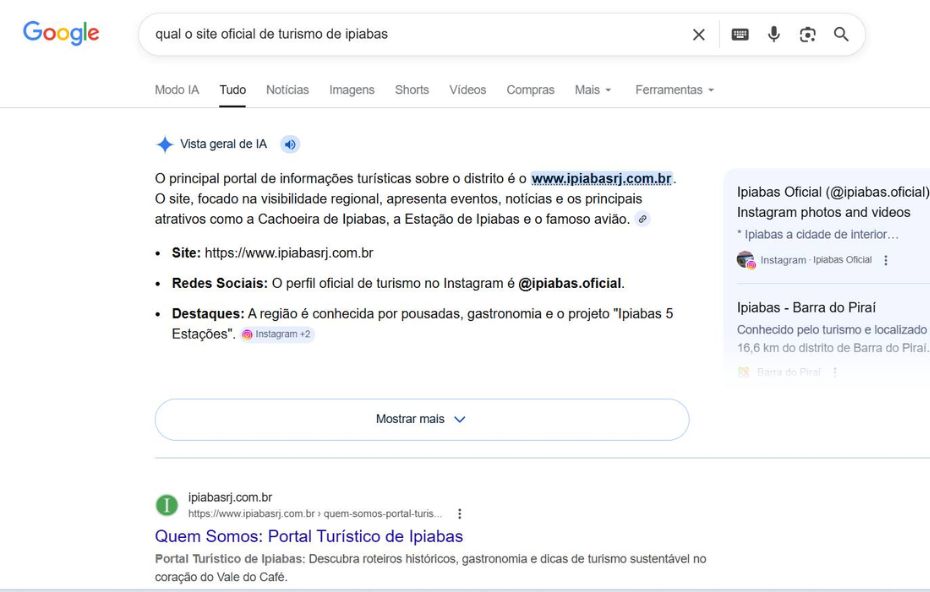Open three-dot menu for ipiabasrj.com.br result
This screenshot has width=930, height=592.
tap(459, 514)
